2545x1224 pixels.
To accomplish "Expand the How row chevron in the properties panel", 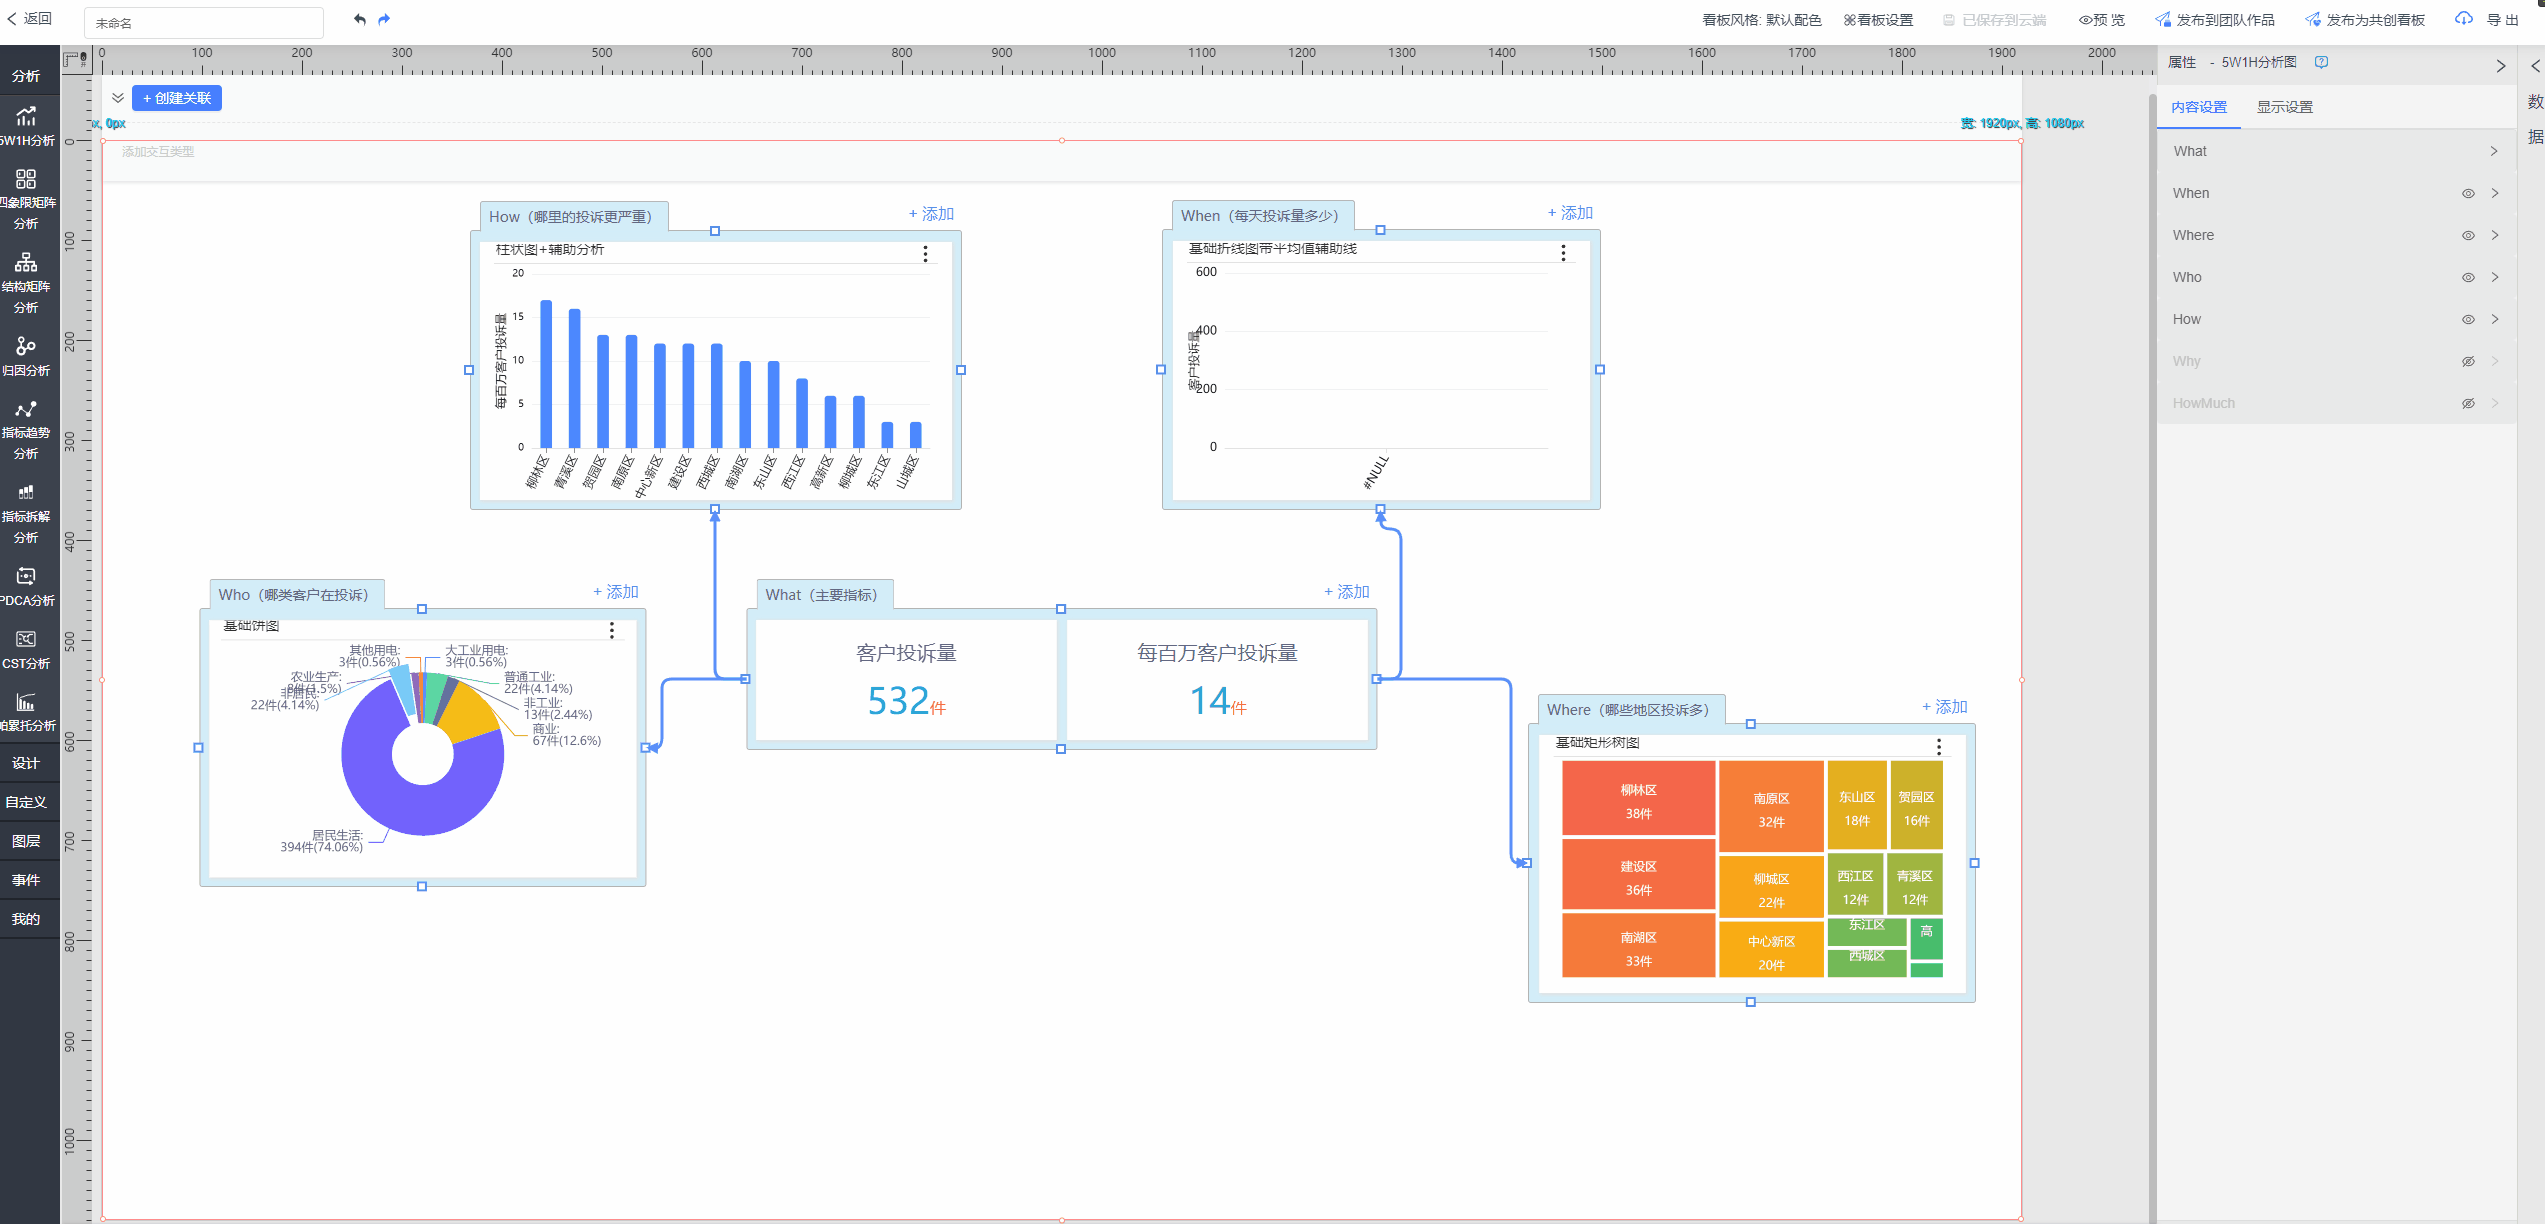I will (x=2494, y=319).
